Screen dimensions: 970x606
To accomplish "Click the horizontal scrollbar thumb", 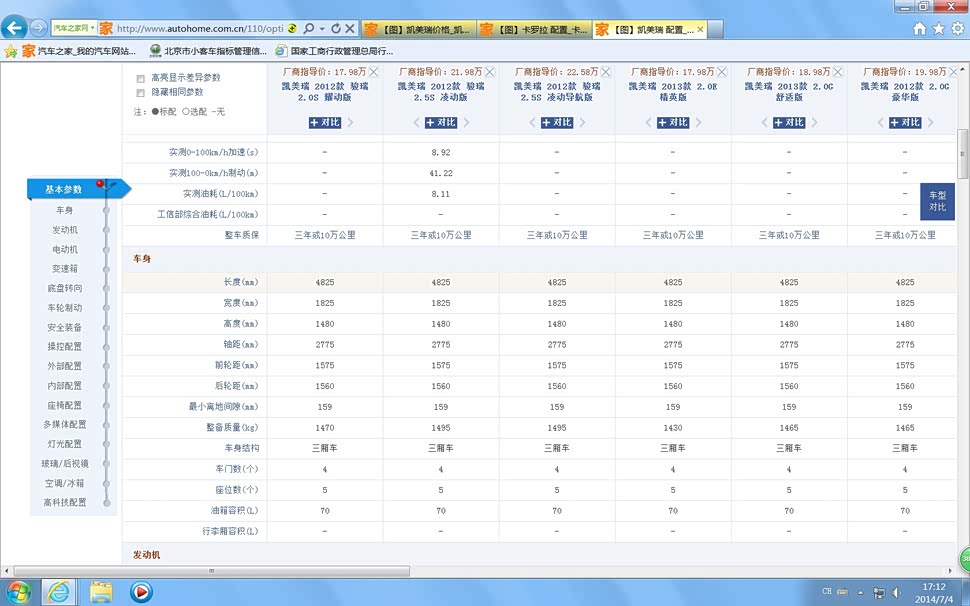I will point(212,571).
